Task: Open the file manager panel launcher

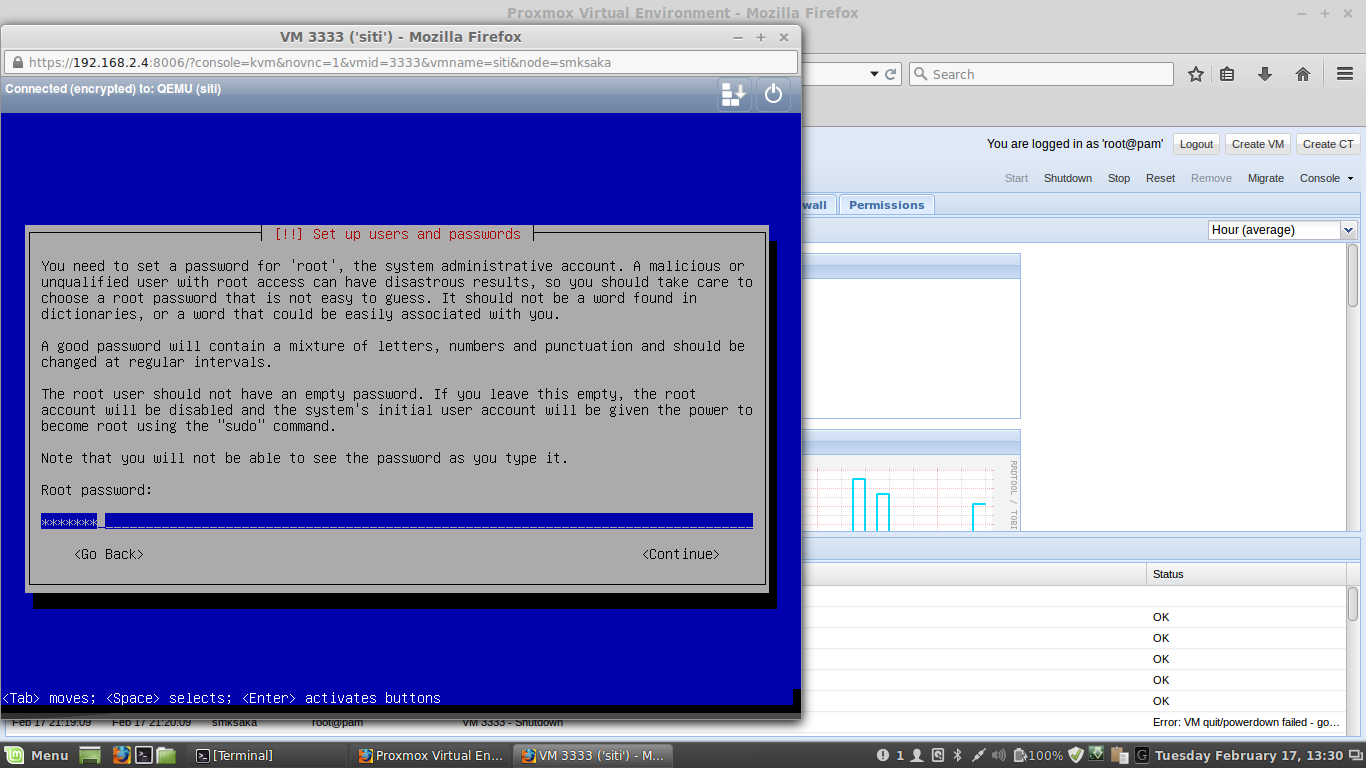Action: point(166,755)
